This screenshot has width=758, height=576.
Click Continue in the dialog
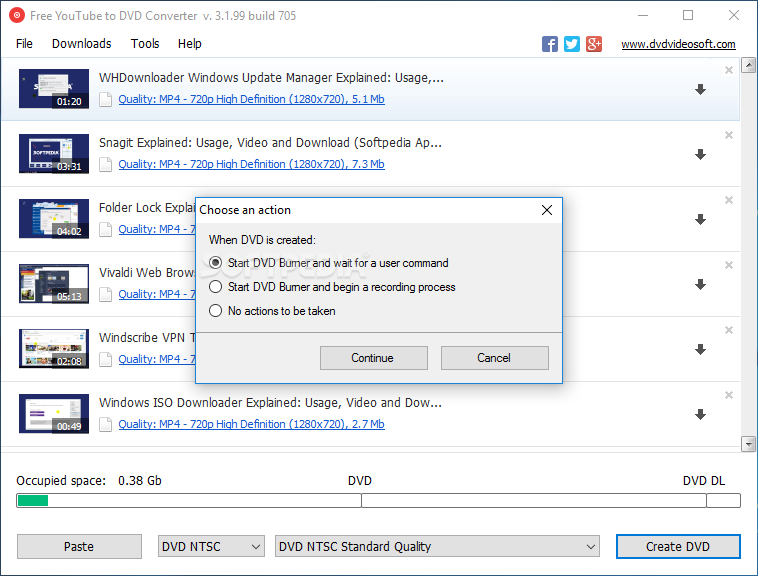[x=374, y=358]
